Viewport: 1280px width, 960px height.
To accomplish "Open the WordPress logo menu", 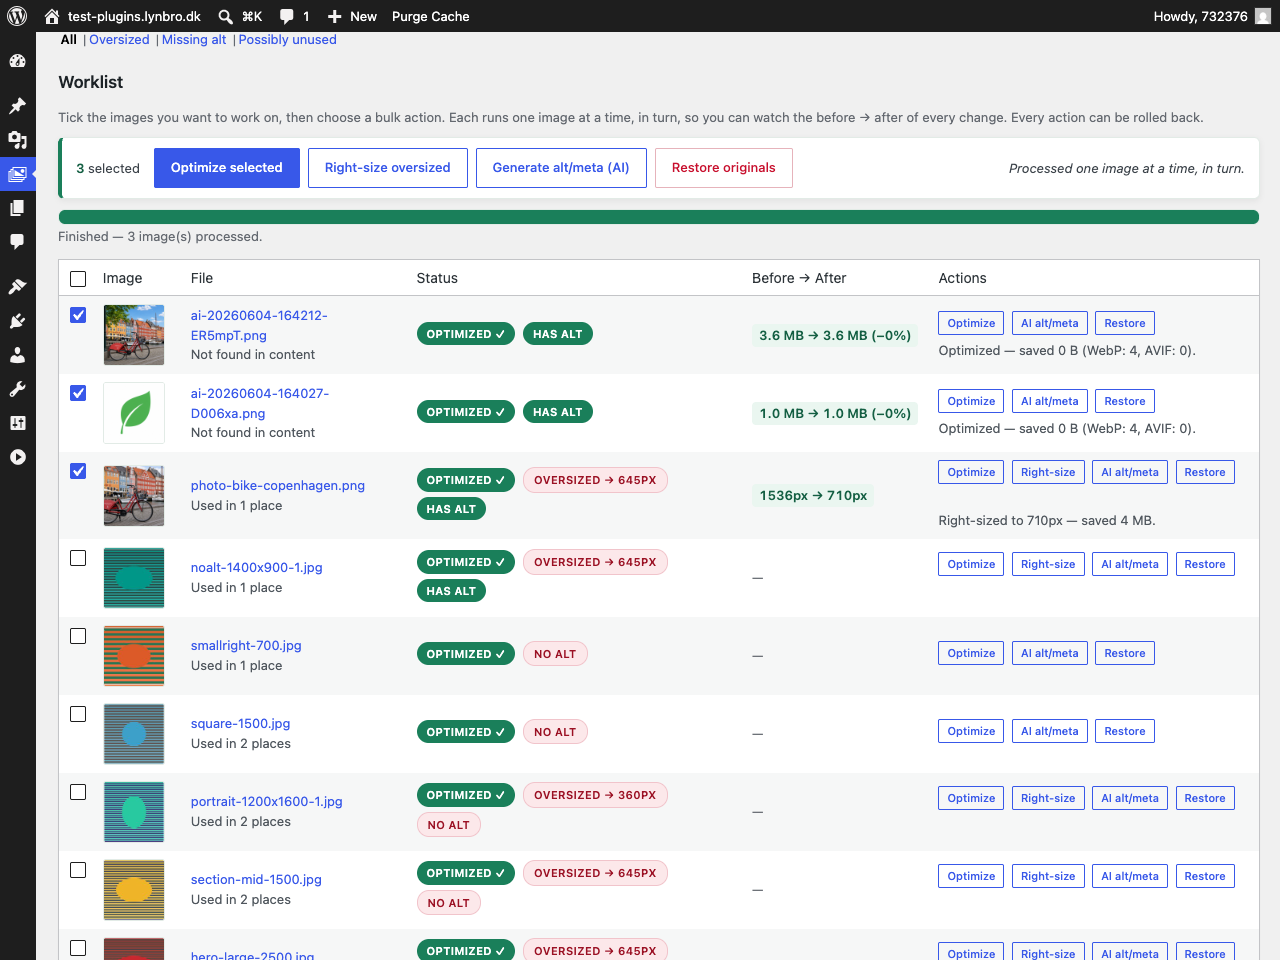I will [x=17, y=16].
